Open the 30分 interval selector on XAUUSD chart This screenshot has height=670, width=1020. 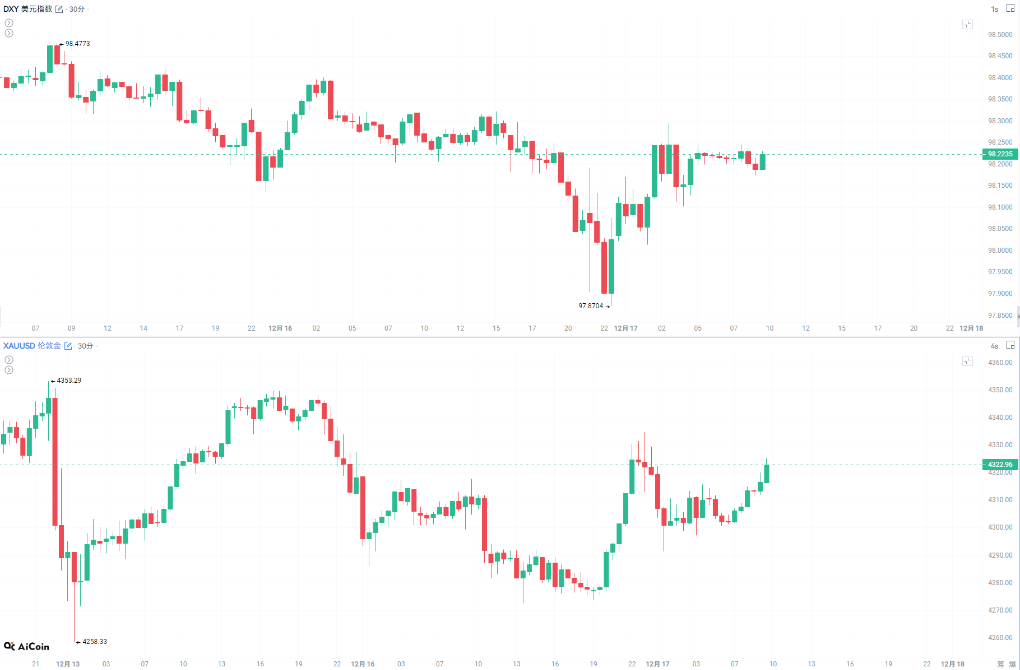pyautogui.click(x=87, y=346)
